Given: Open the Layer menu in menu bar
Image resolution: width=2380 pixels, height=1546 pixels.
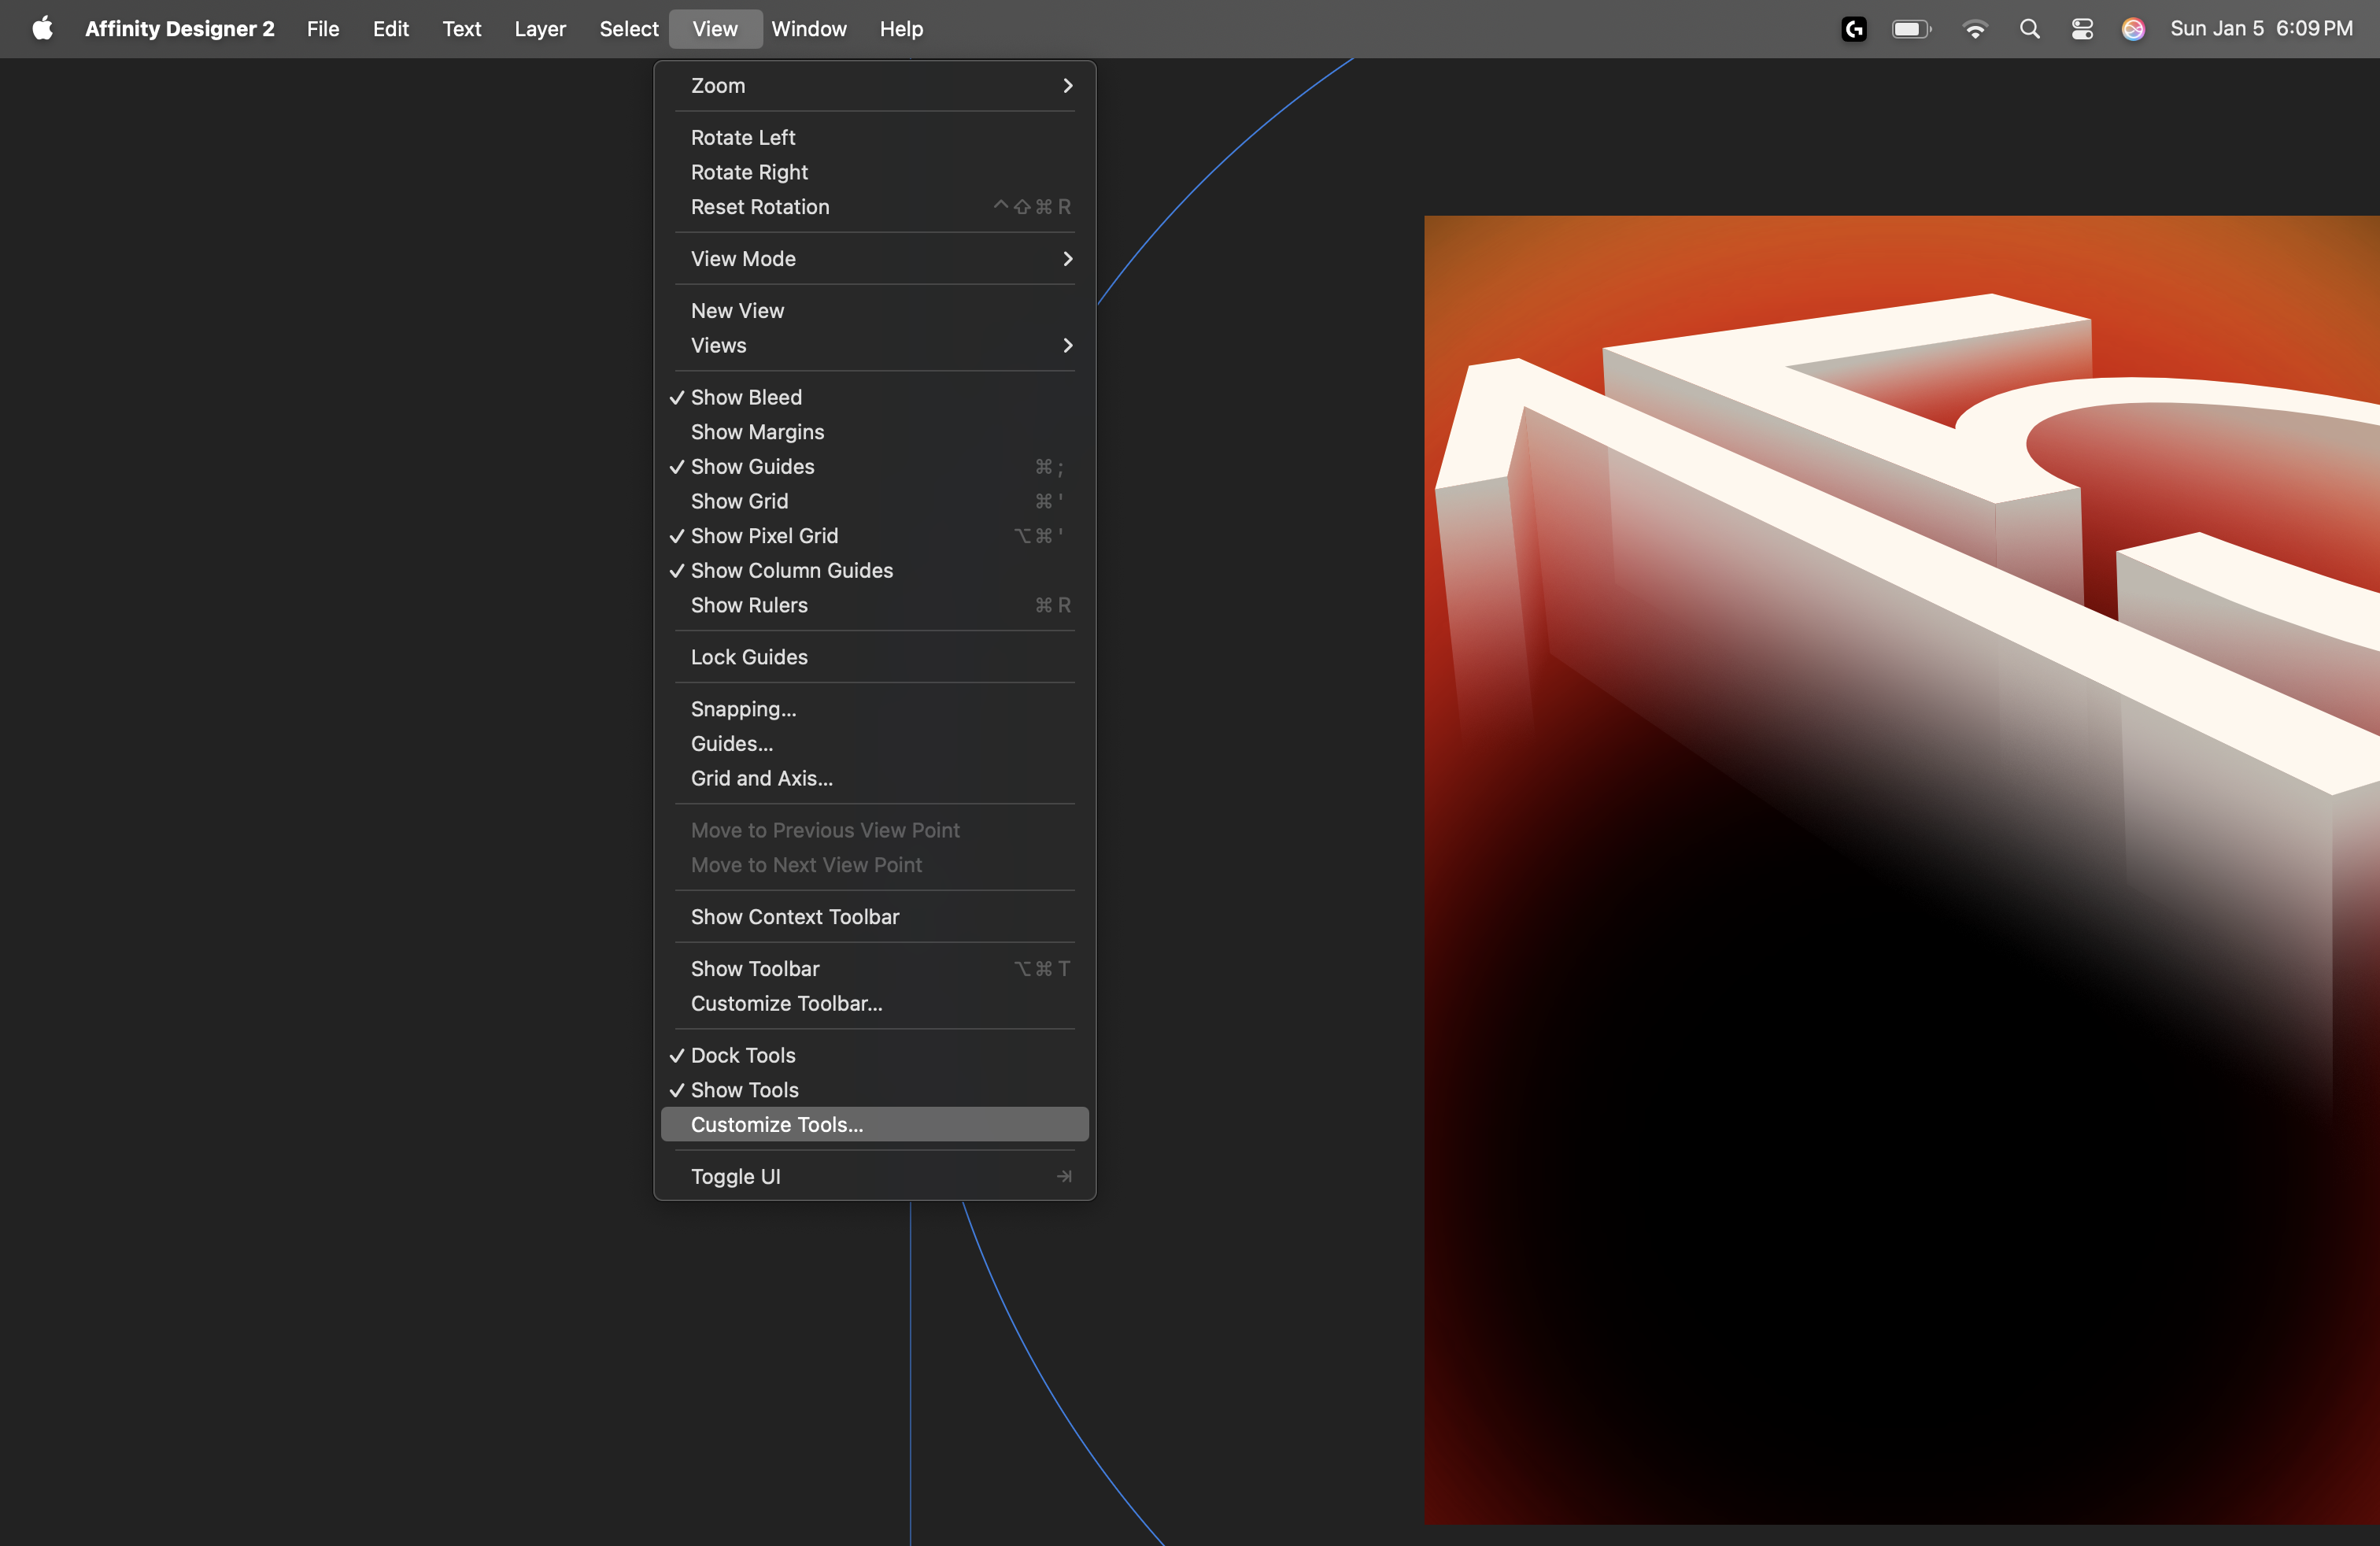Looking at the screenshot, I should pyautogui.click(x=540, y=29).
